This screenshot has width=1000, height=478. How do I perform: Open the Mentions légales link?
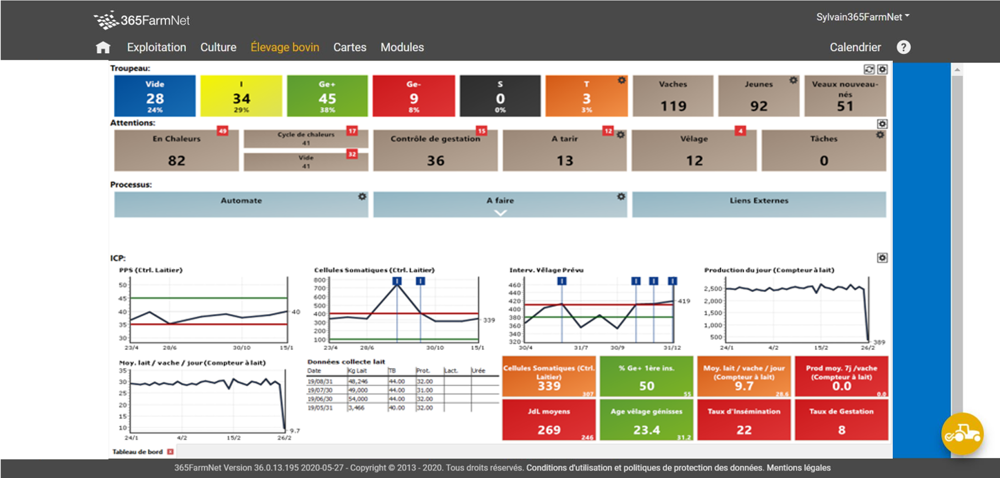click(800, 468)
